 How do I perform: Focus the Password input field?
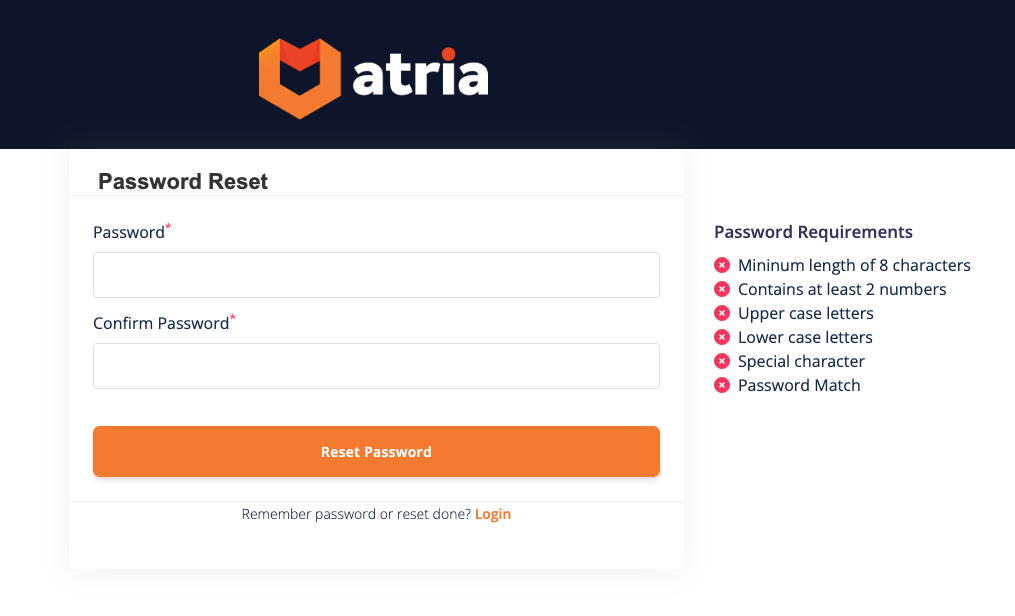376,275
